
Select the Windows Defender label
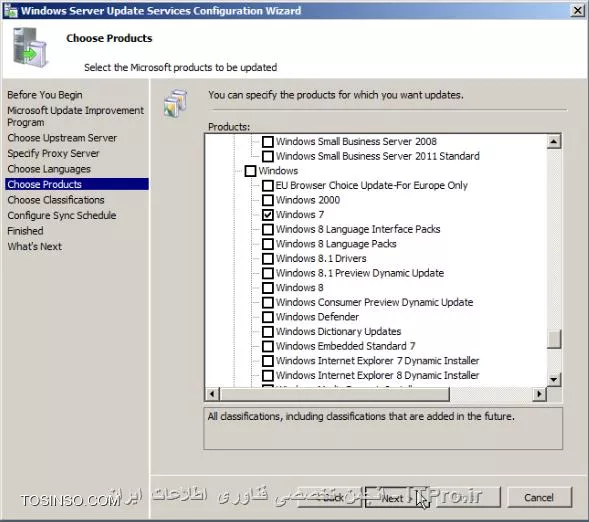(317, 317)
